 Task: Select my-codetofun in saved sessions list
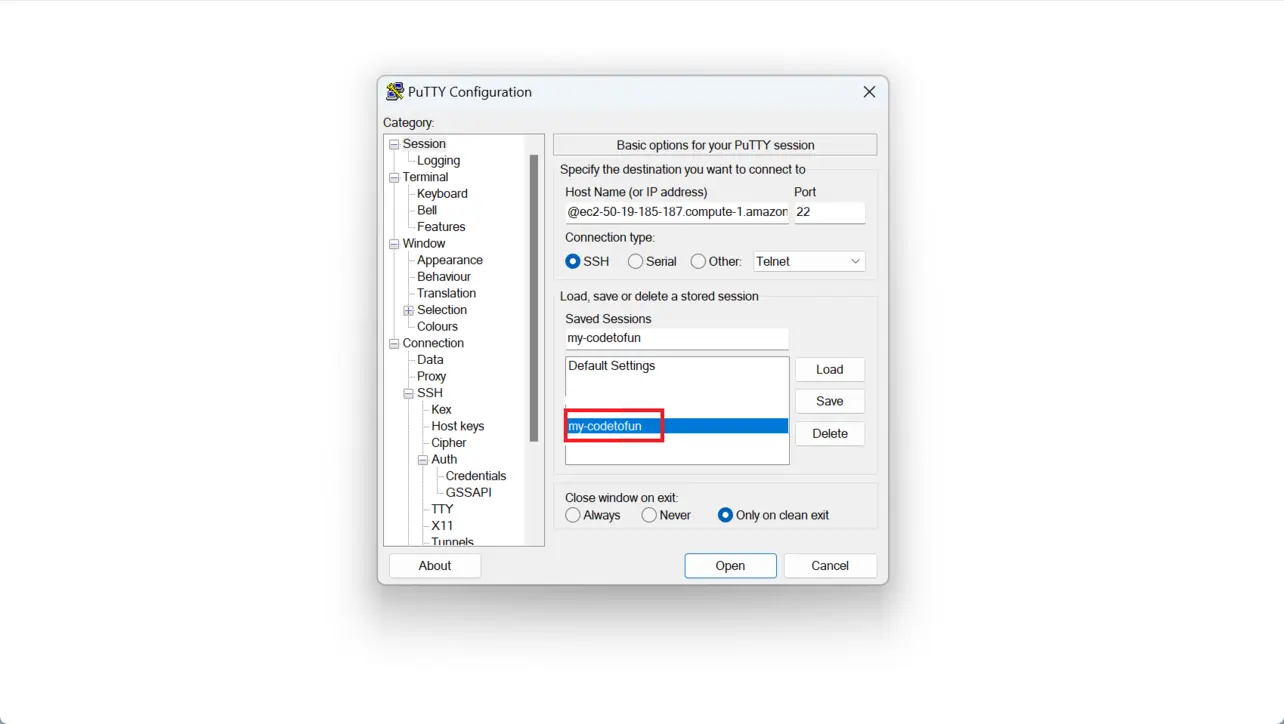(x=677, y=426)
